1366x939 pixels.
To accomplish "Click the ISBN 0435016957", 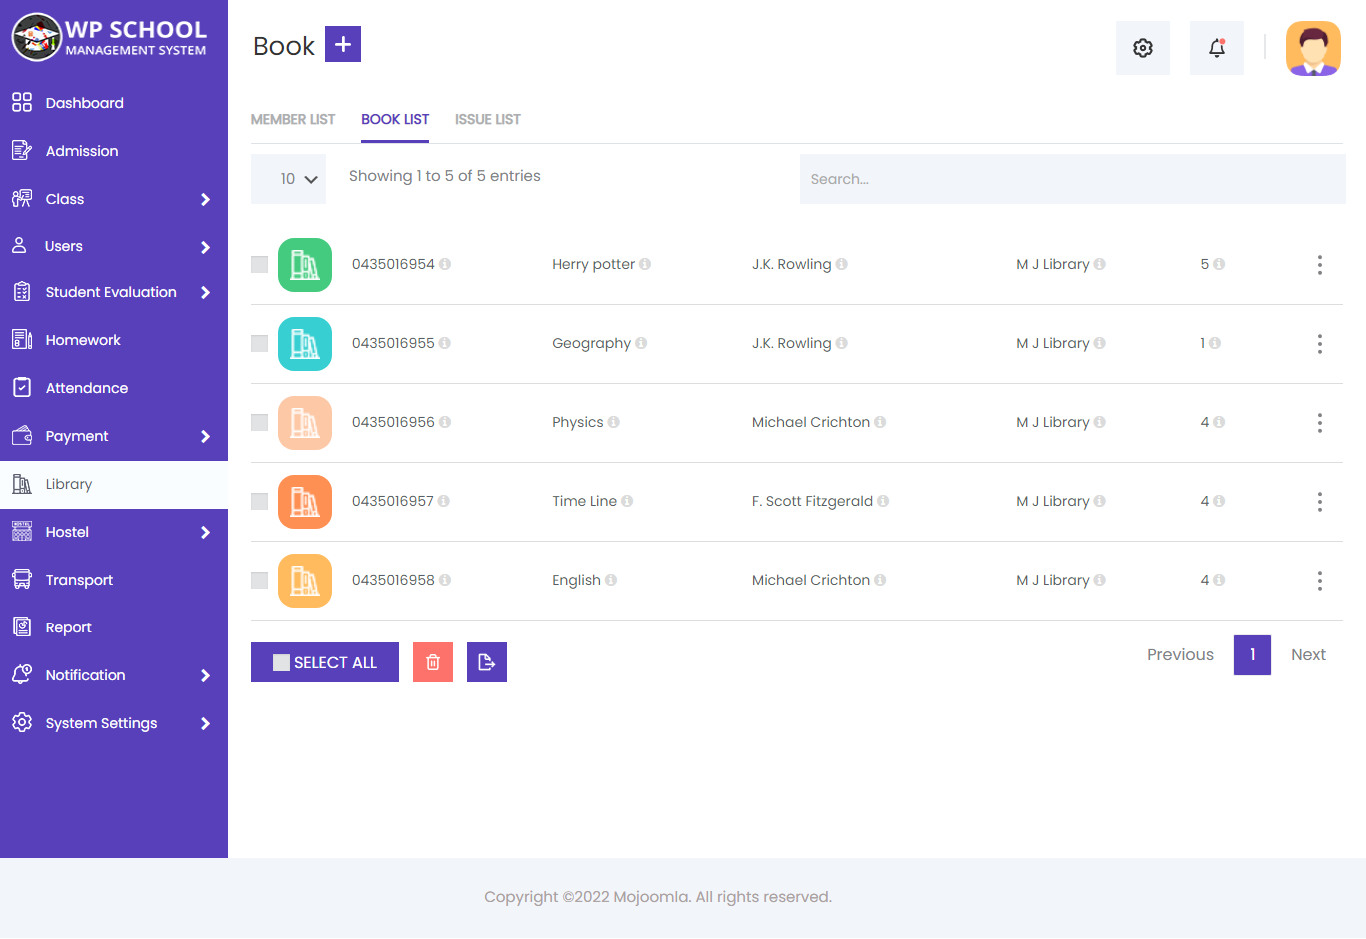I will point(393,501).
